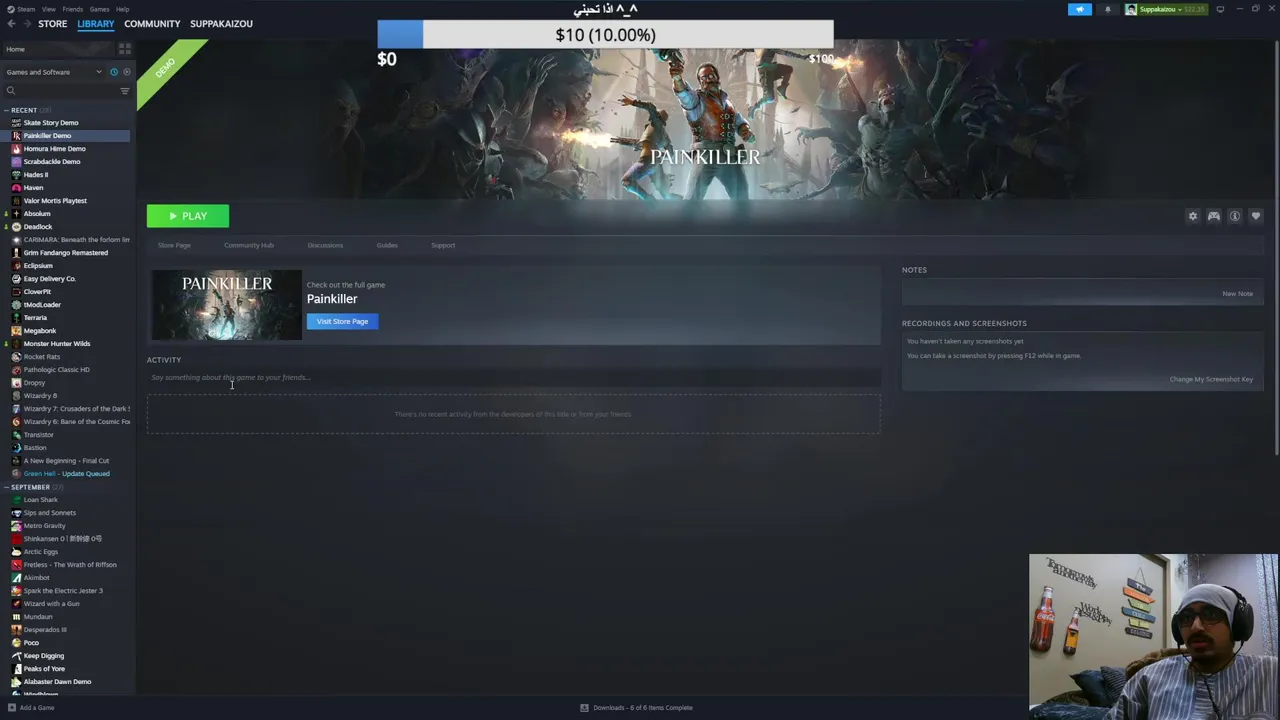Toggle ready-to-play filter icon

126,72
